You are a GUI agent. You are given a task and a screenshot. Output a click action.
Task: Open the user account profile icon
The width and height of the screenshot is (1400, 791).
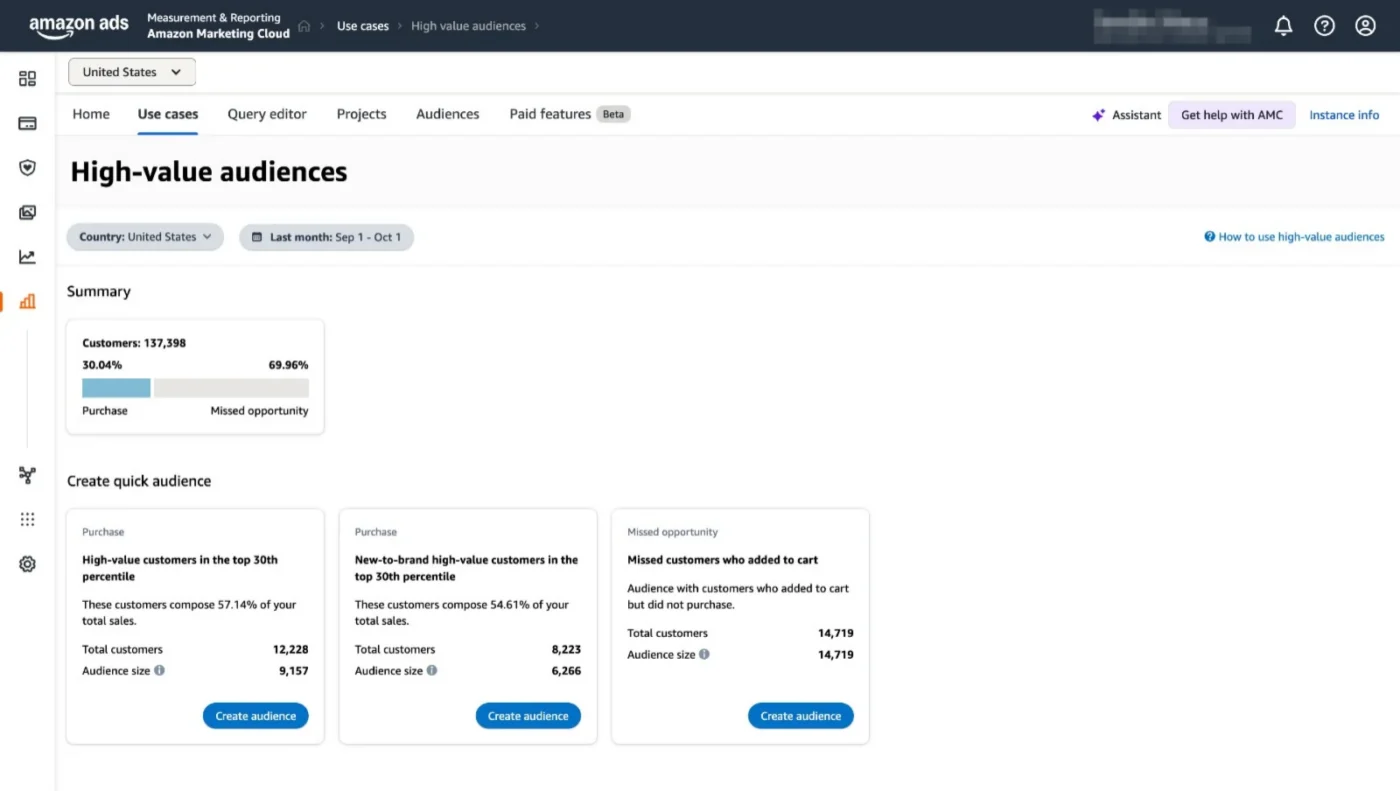pos(1365,26)
